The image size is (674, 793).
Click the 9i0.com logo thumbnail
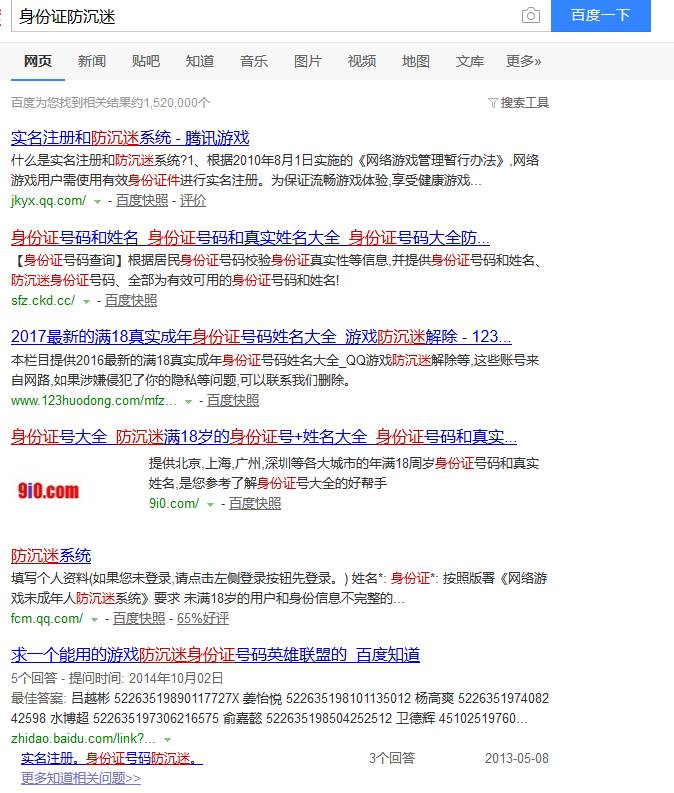pos(49,490)
